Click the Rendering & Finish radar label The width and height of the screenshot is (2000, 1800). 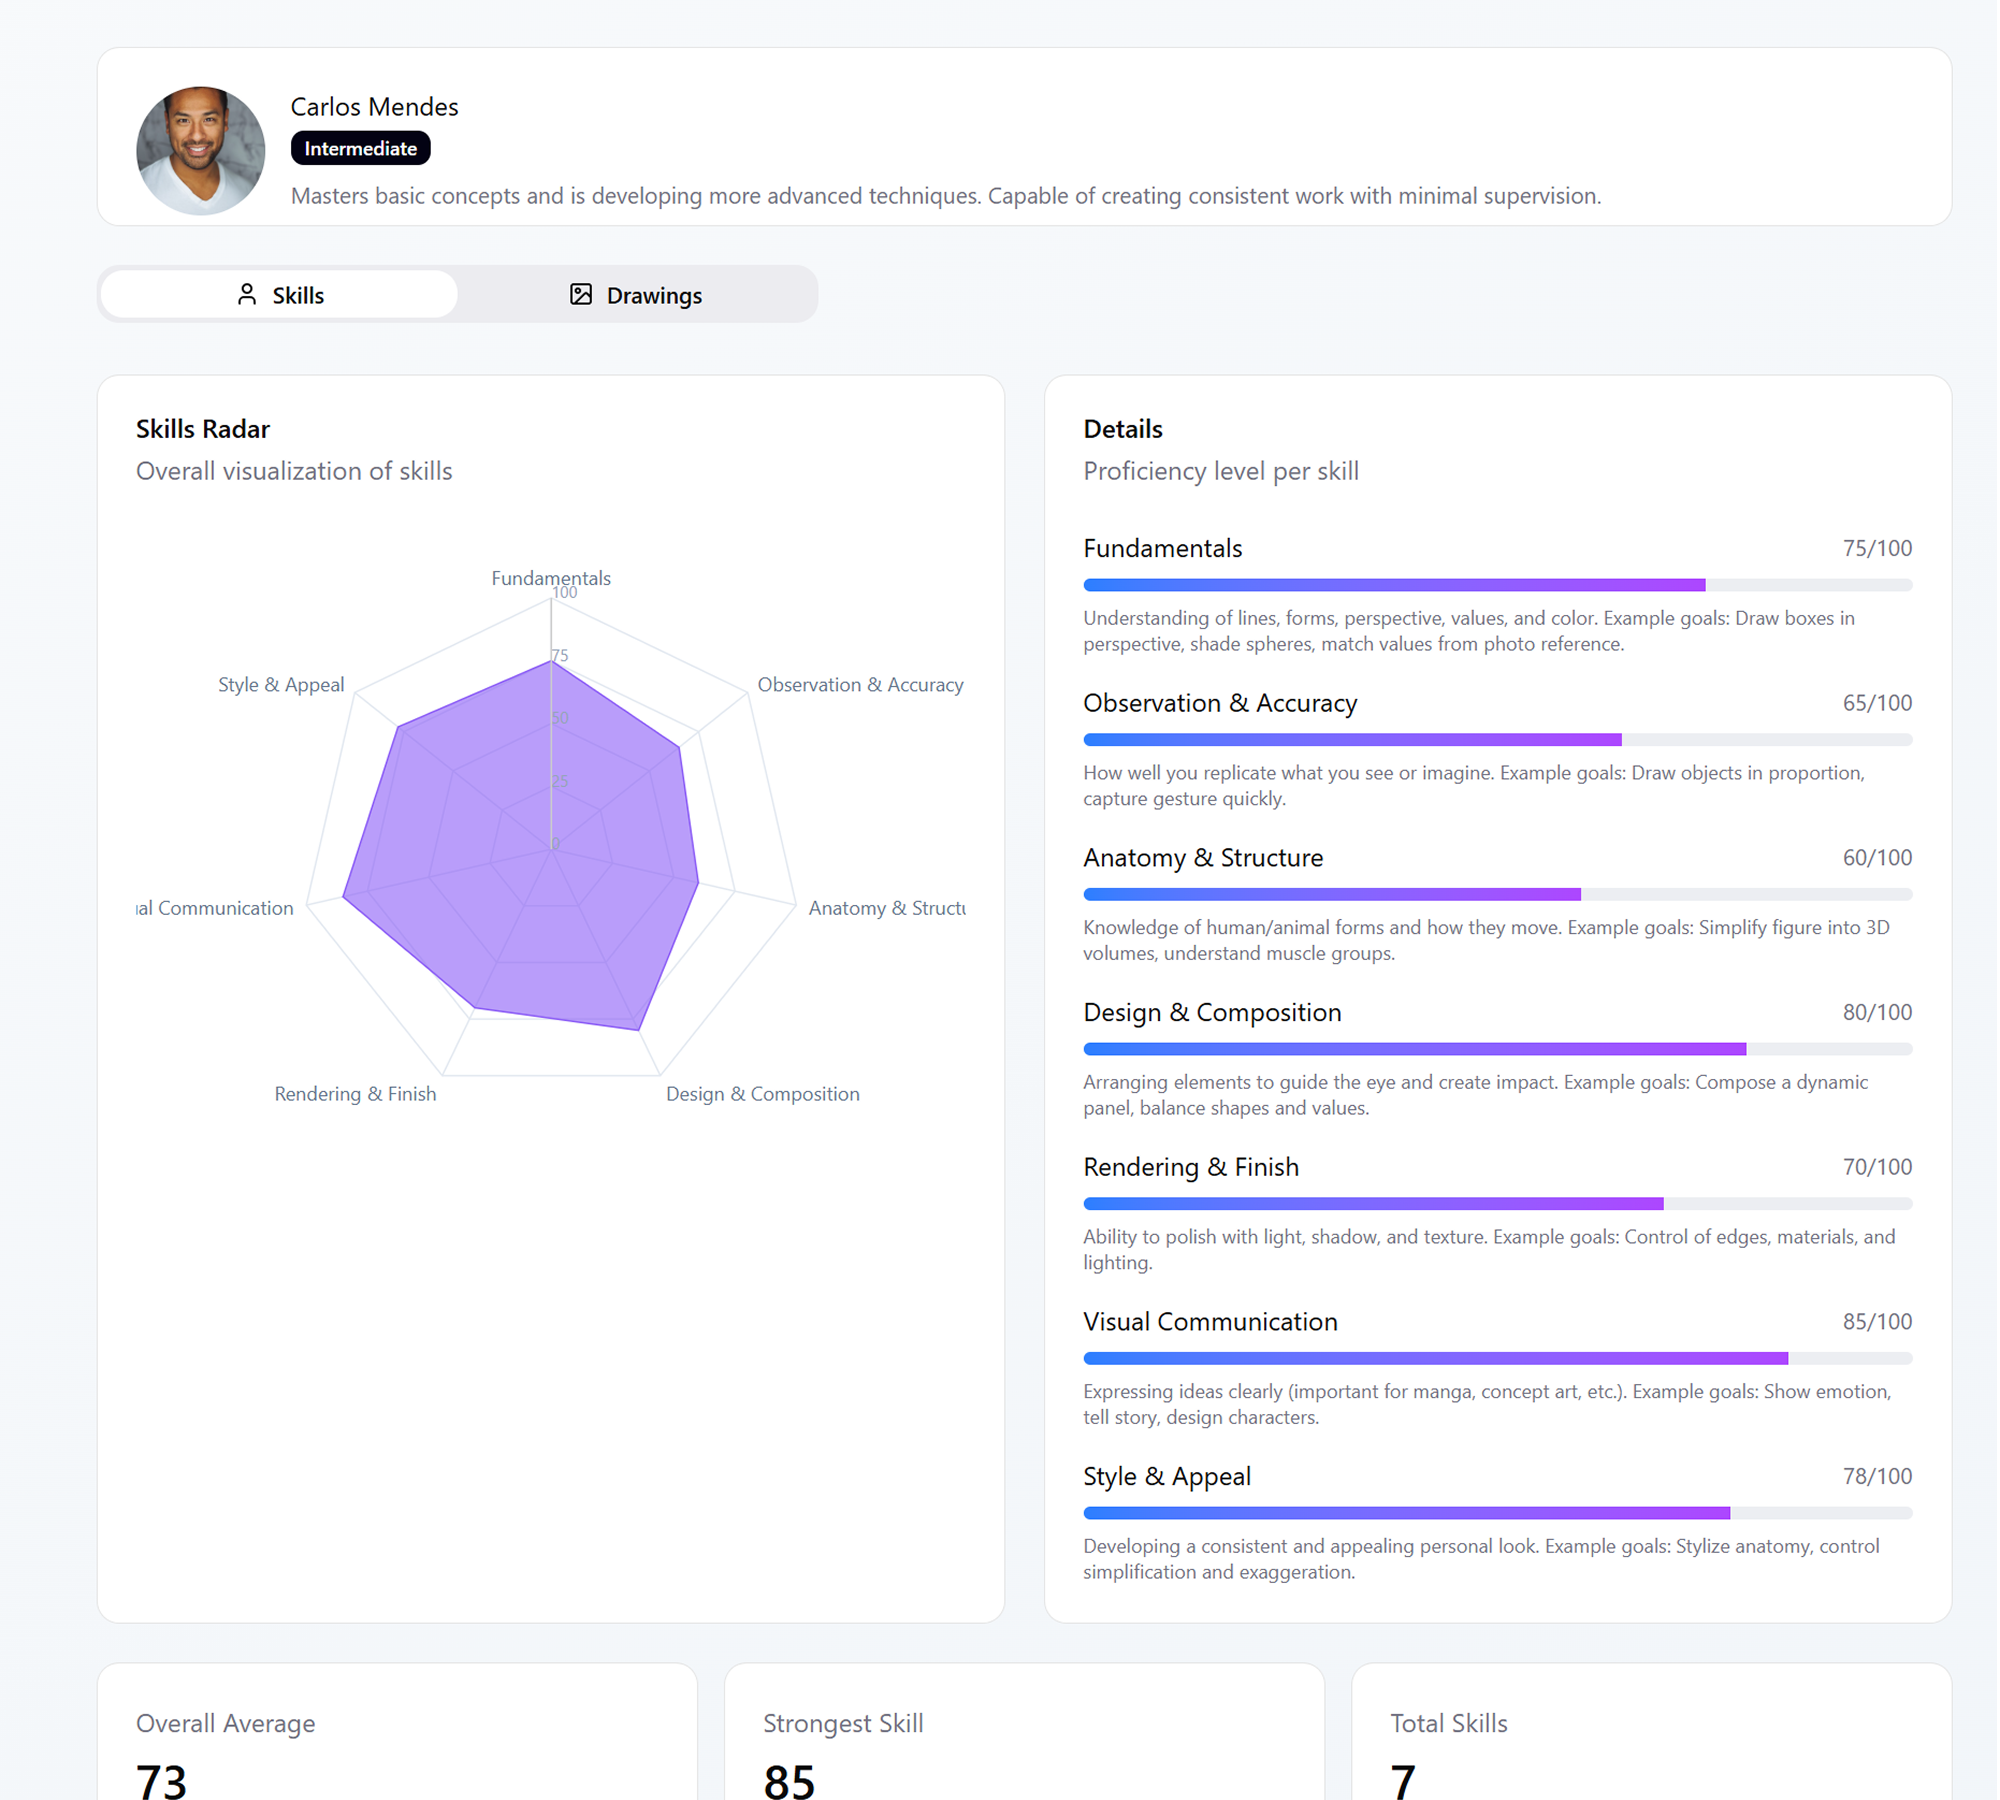(x=355, y=1093)
